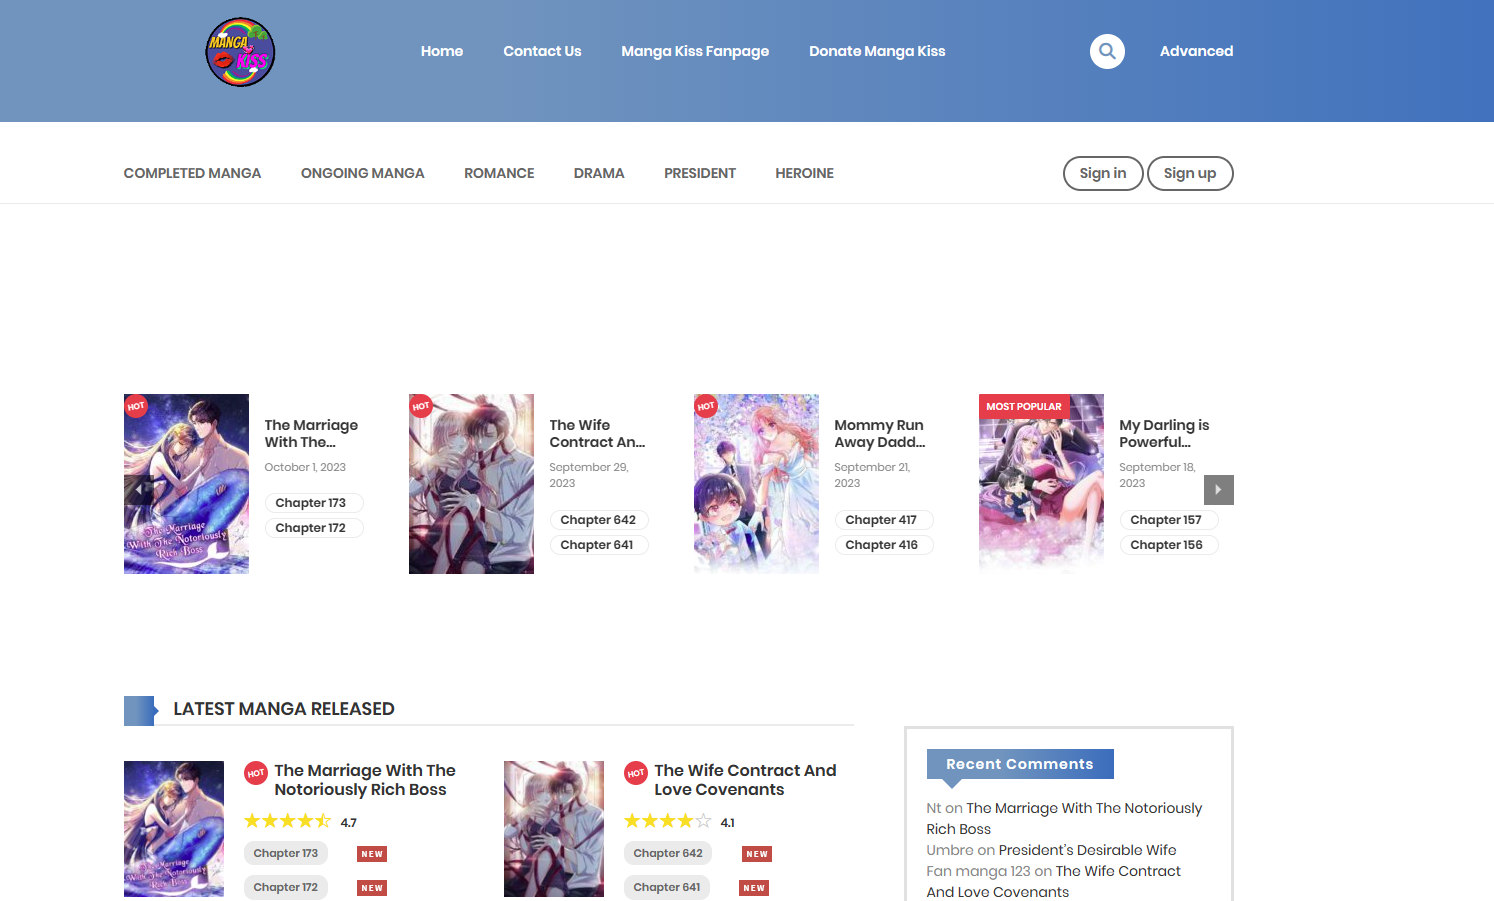Click NEW tag next to Chapter 642

[x=757, y=854]
